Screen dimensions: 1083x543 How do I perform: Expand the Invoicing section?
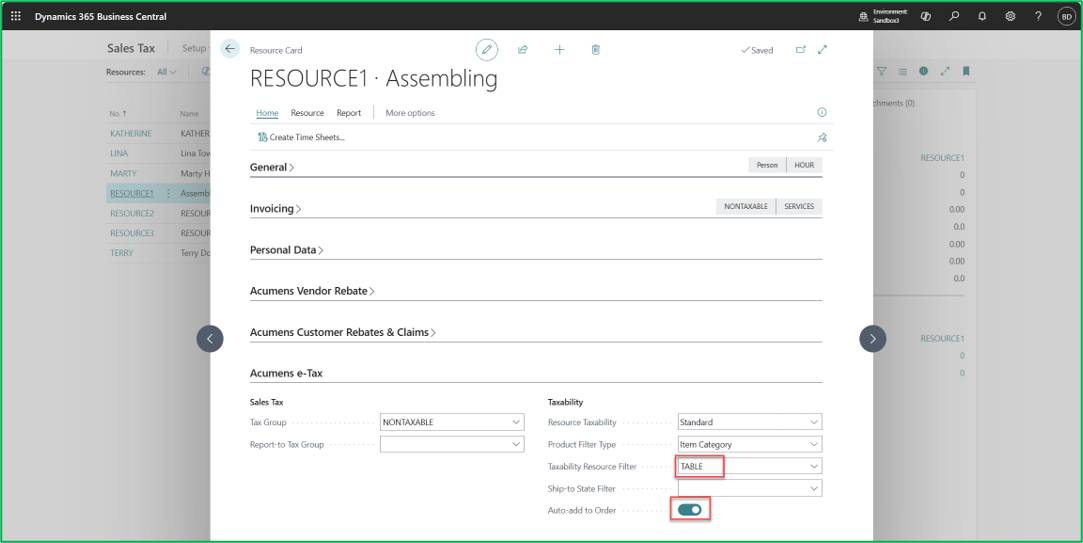point(276,209)
